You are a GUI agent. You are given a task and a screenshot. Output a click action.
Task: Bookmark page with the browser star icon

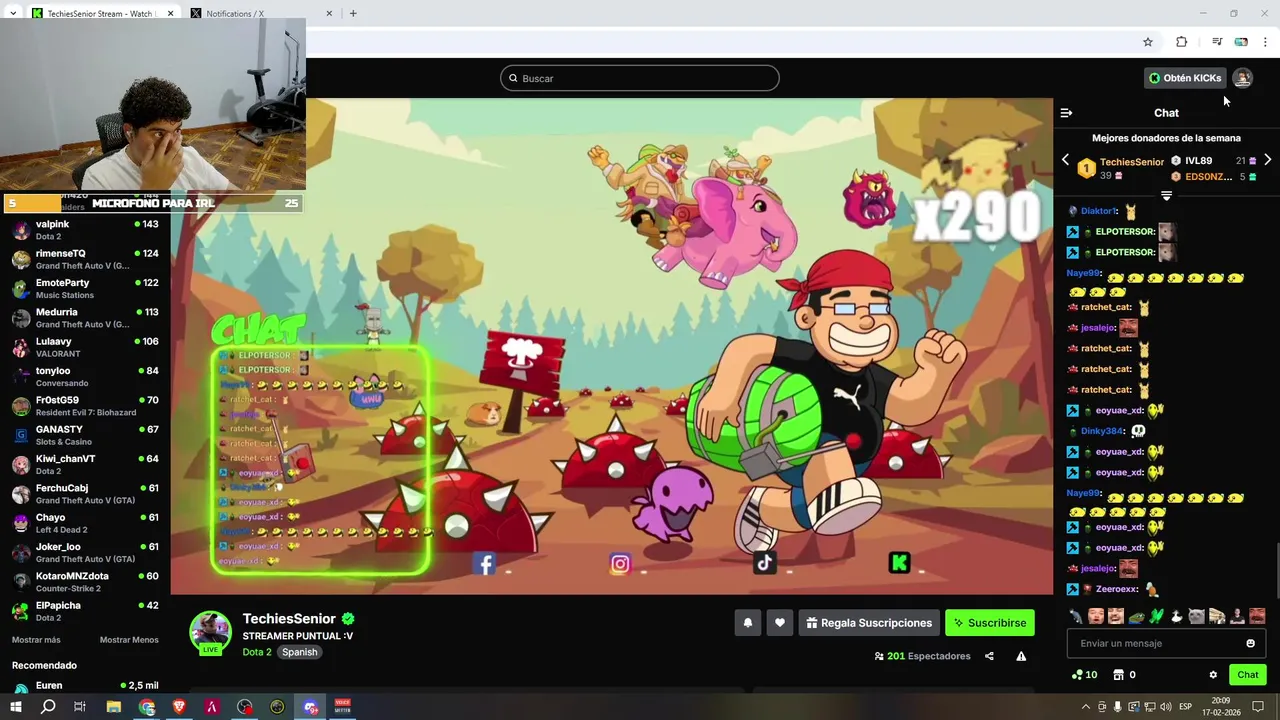1148,42
